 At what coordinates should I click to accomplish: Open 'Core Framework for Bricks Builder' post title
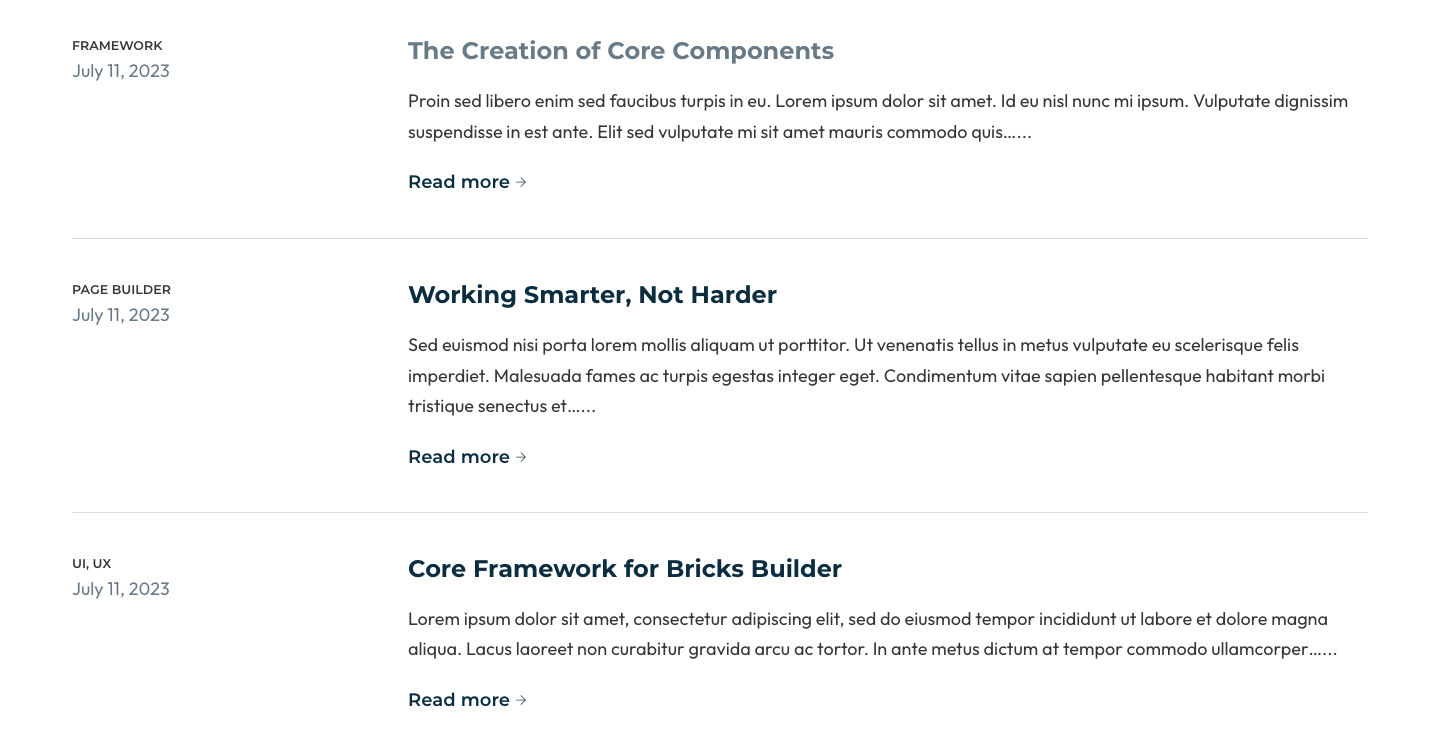625,568
